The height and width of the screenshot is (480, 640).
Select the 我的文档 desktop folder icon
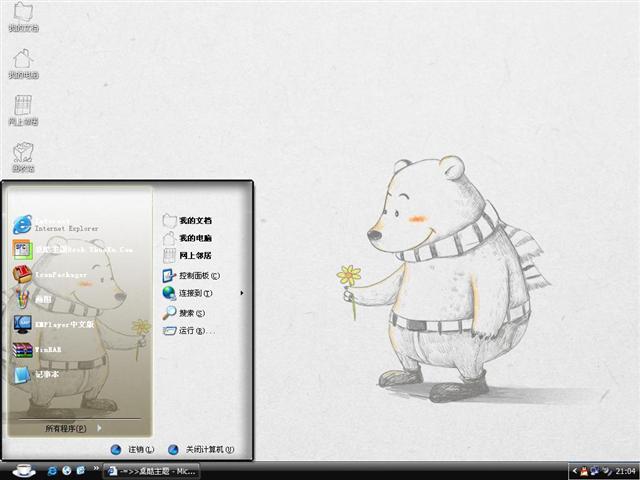click(23, 16)
